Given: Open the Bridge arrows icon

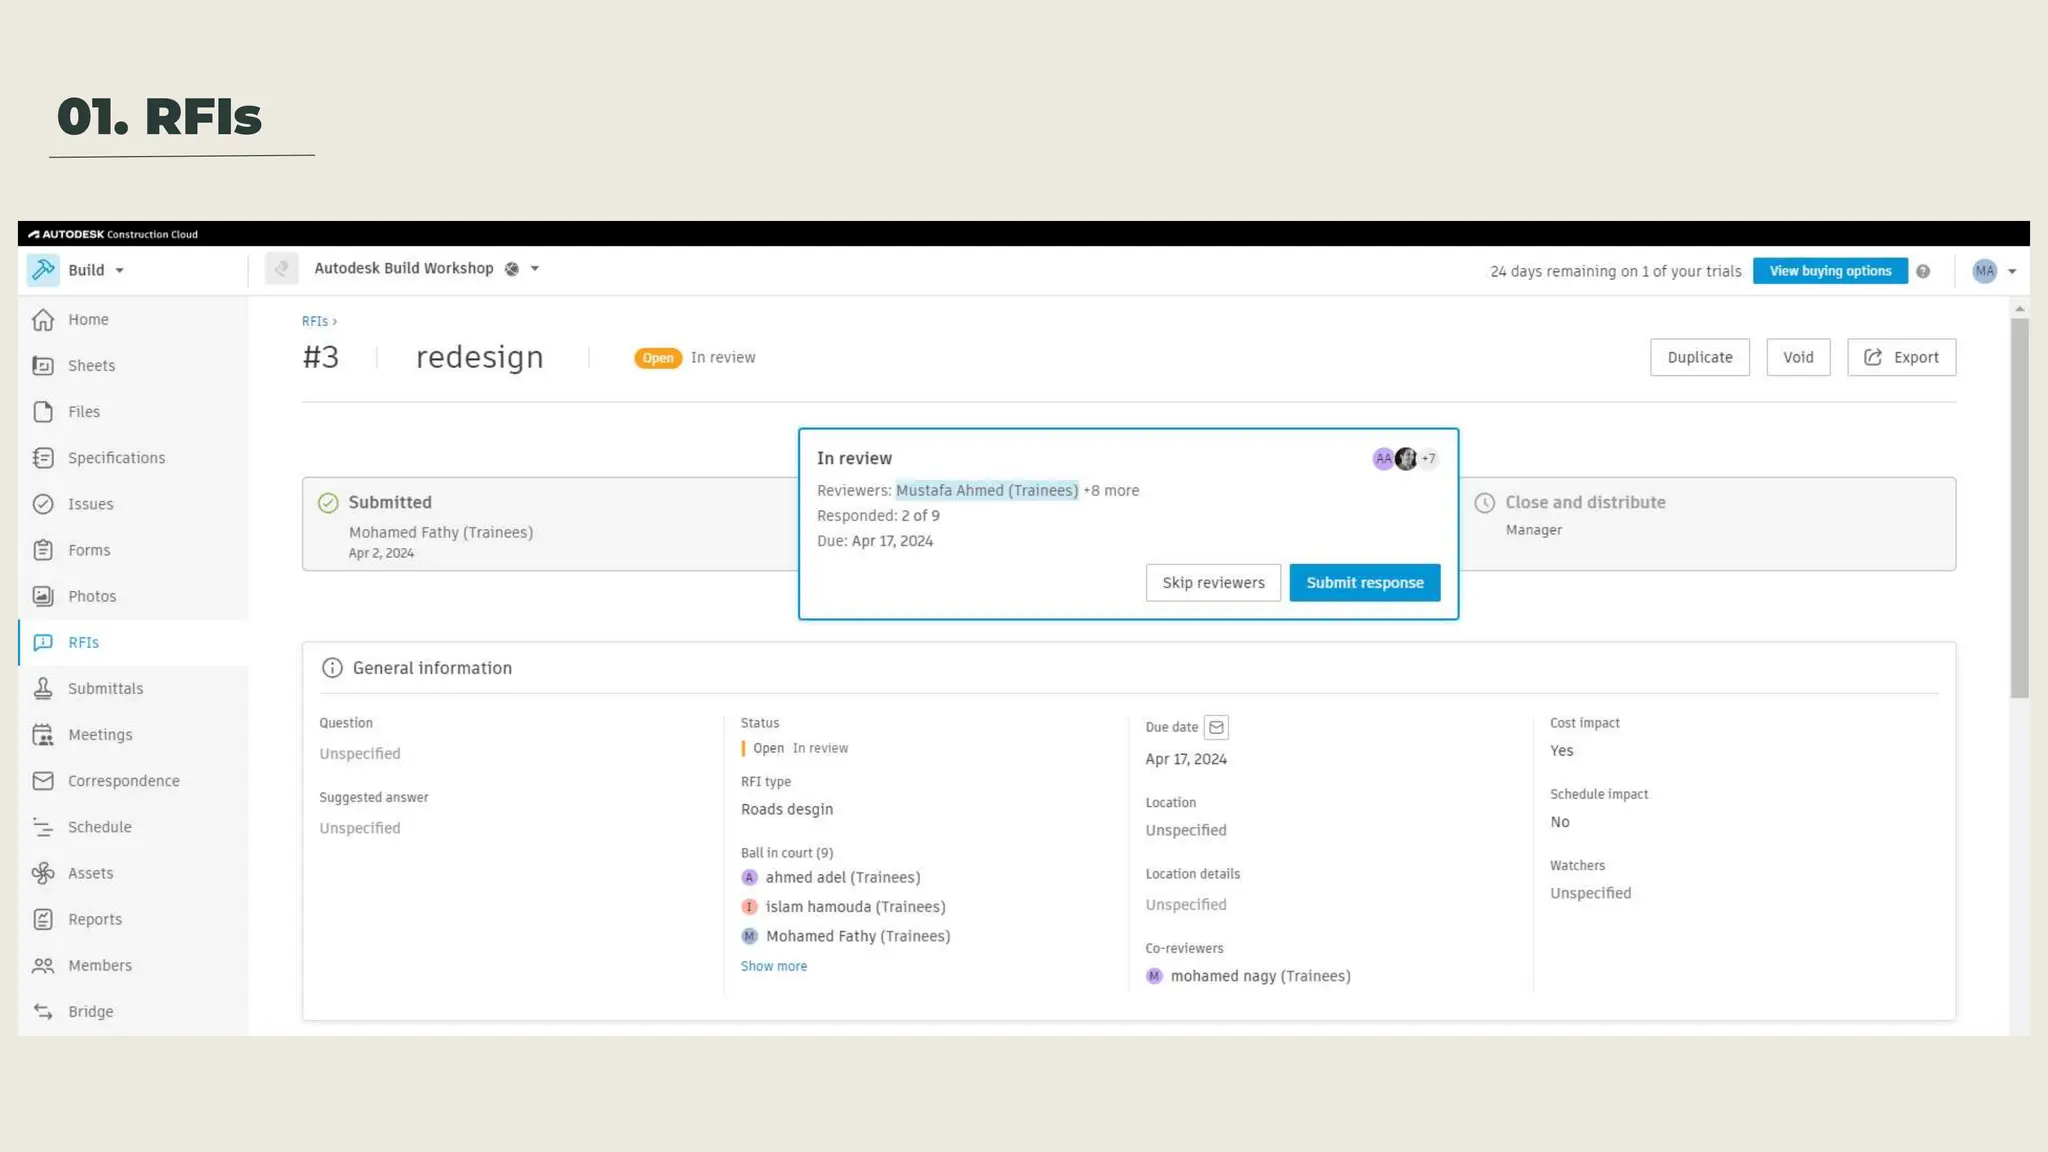Looking at the screenshot, I should (43, 1011).
